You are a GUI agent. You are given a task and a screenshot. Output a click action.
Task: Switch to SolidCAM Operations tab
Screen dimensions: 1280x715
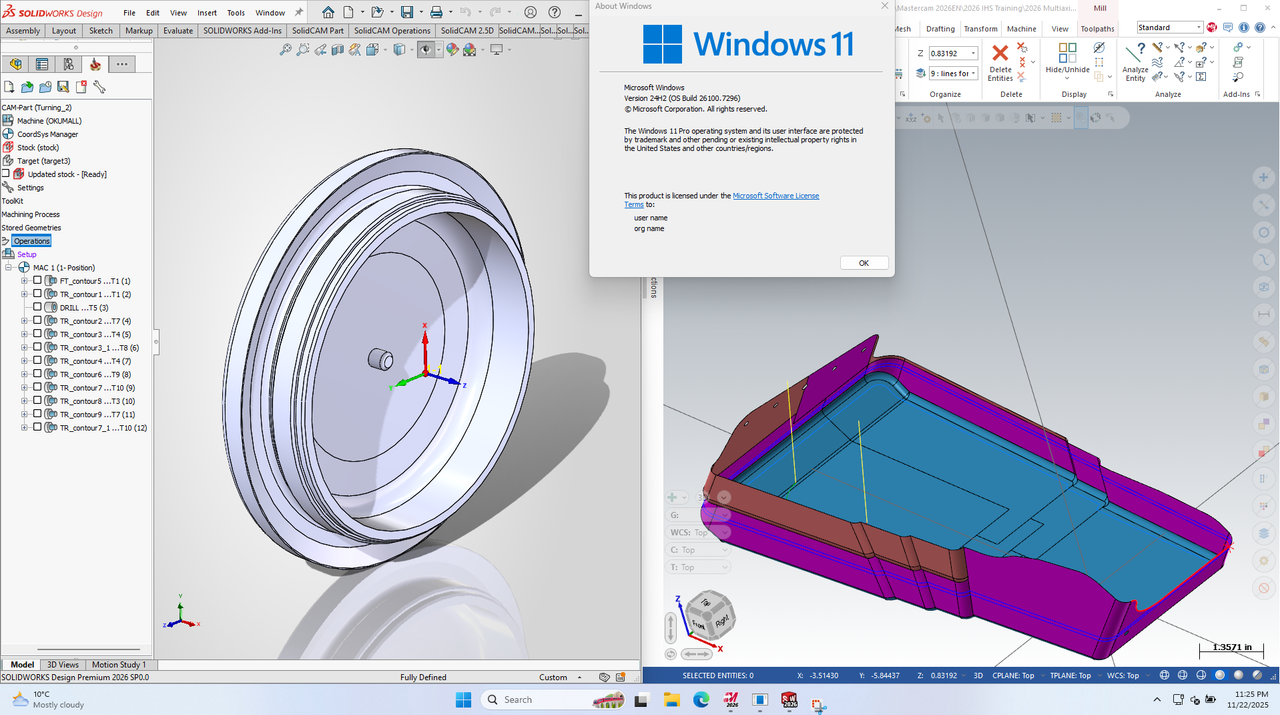[392, 31]
